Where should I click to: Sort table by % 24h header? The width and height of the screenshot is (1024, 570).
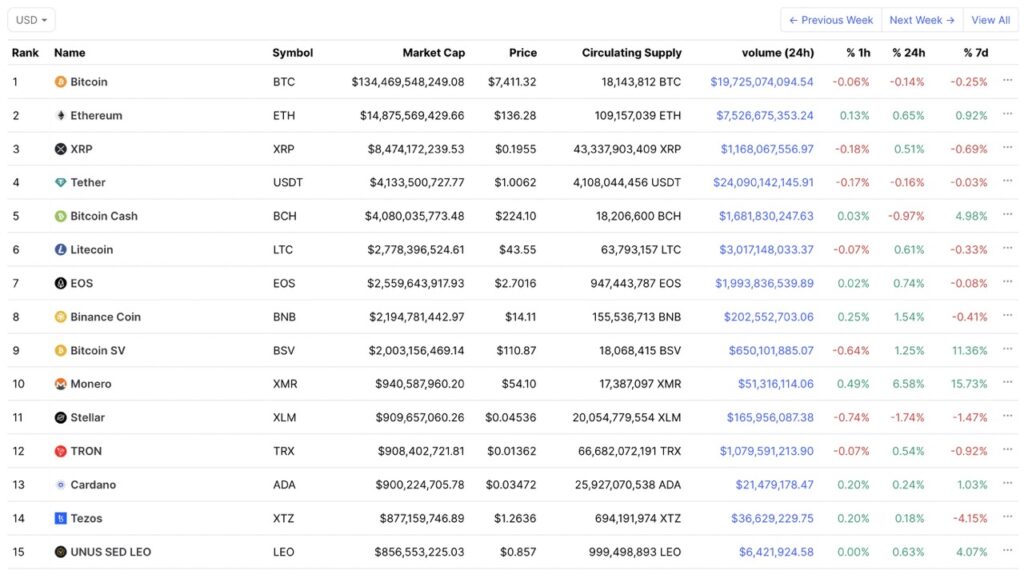tap(908, 53)
